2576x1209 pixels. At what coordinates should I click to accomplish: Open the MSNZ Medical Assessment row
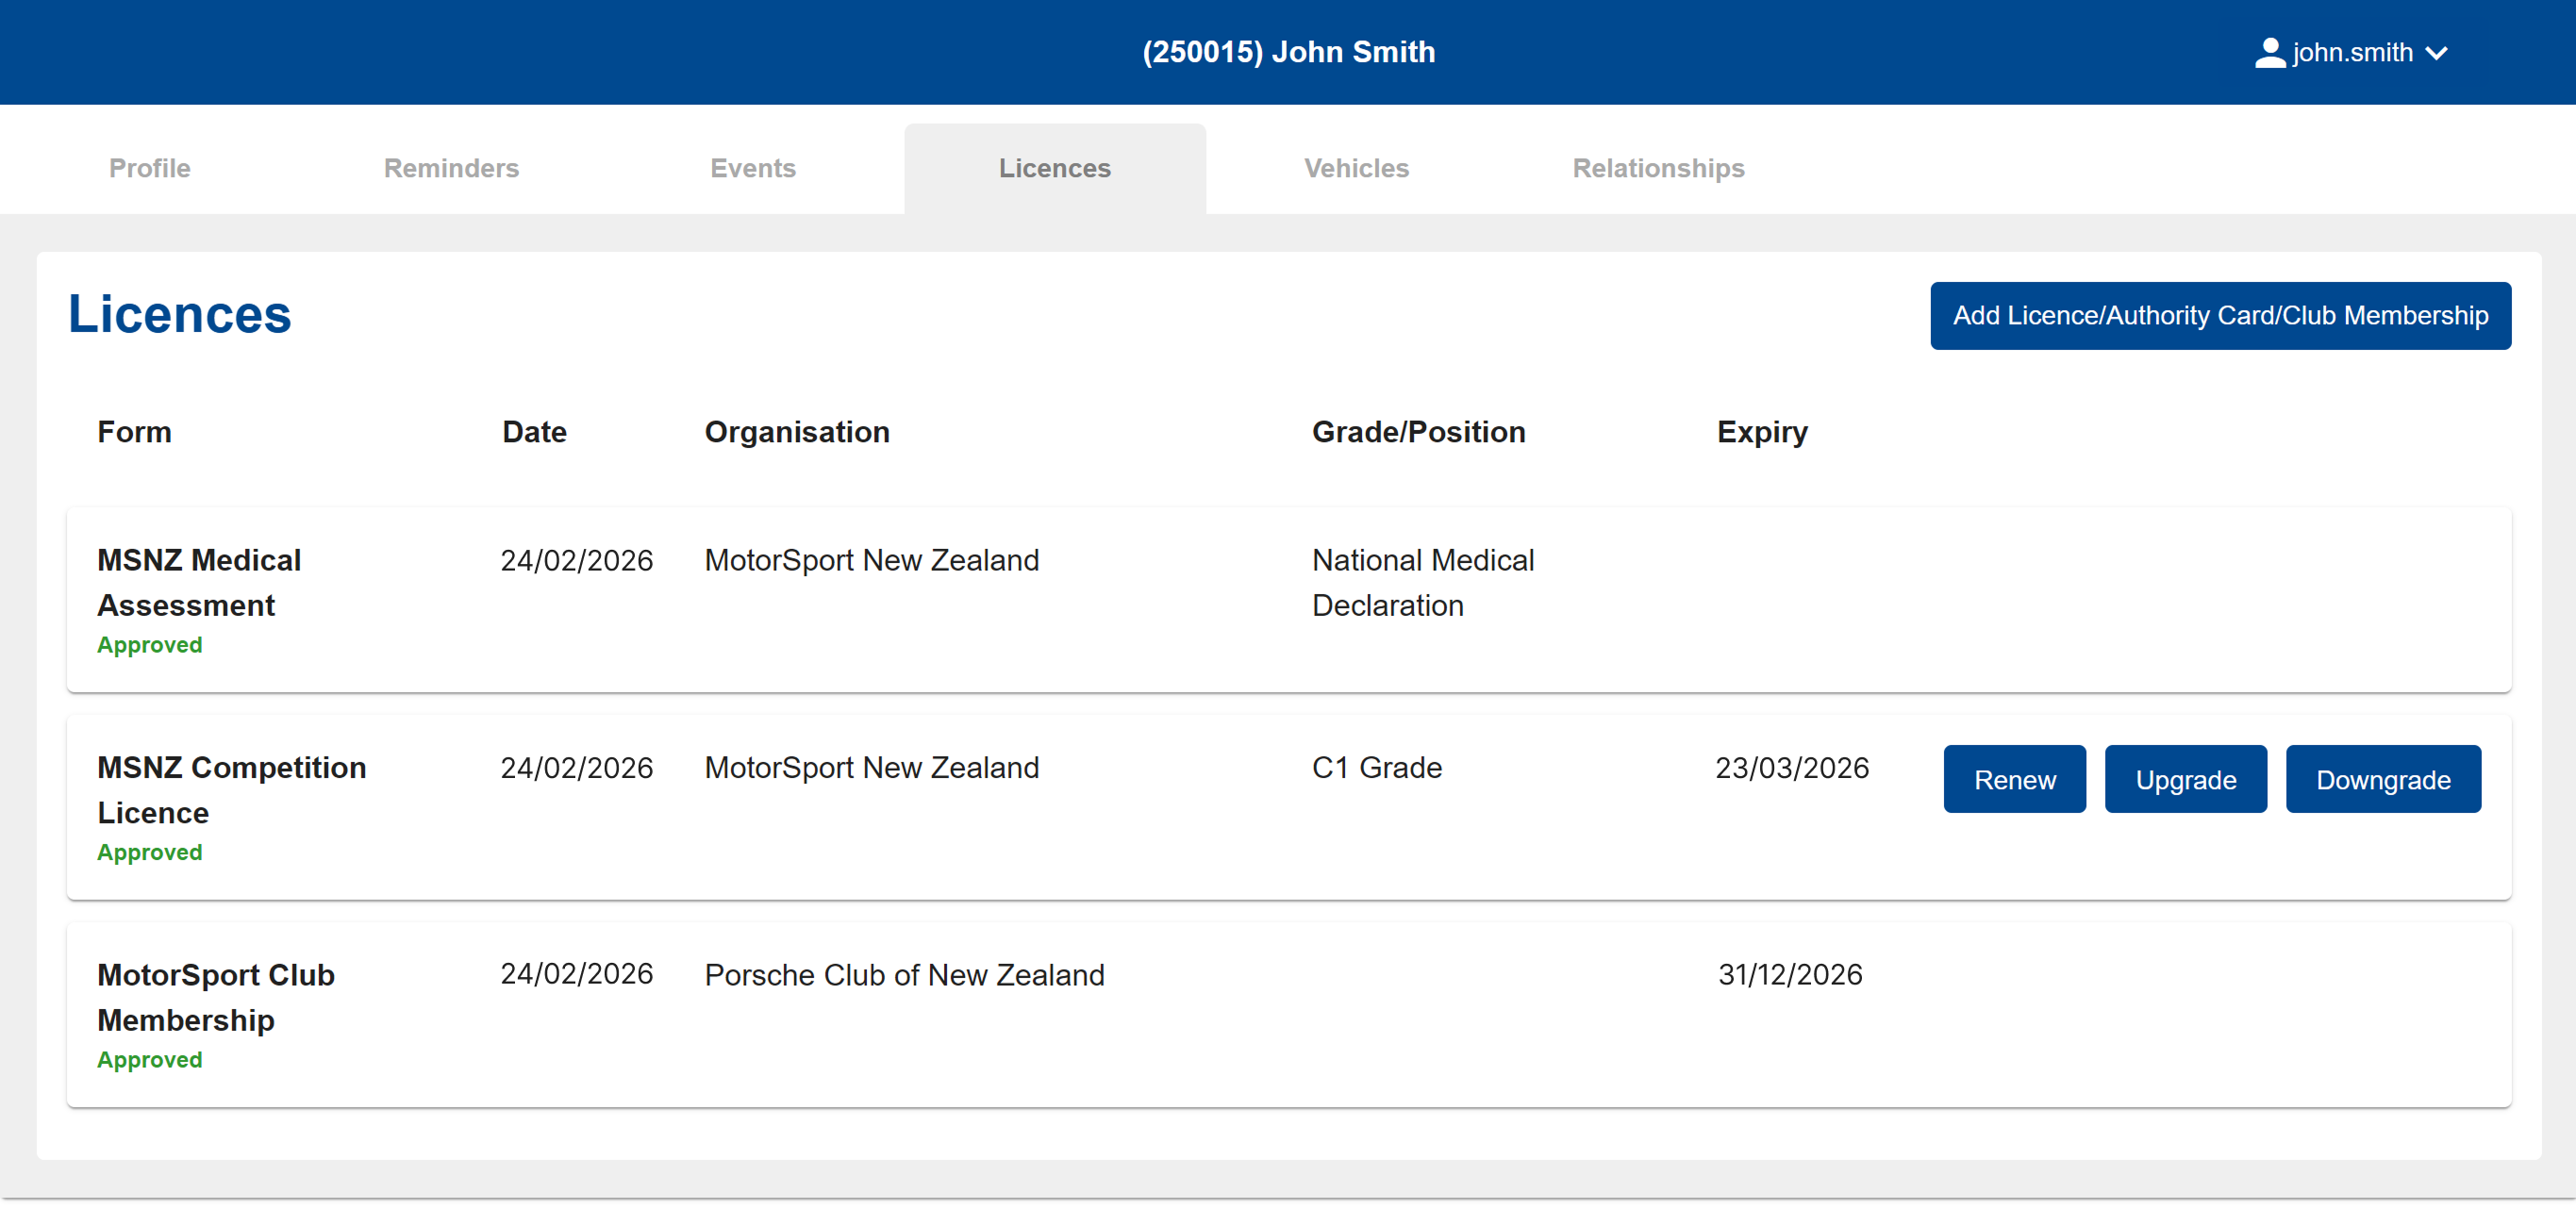[1288, 600]
